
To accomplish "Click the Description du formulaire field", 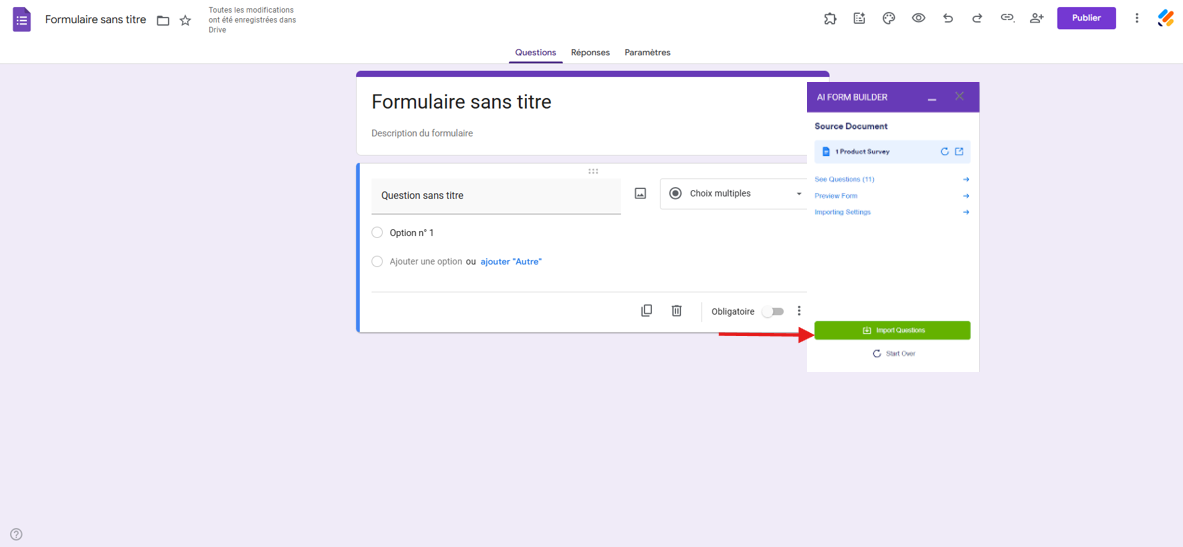I will pyautogui.click(x=422, y=134).
